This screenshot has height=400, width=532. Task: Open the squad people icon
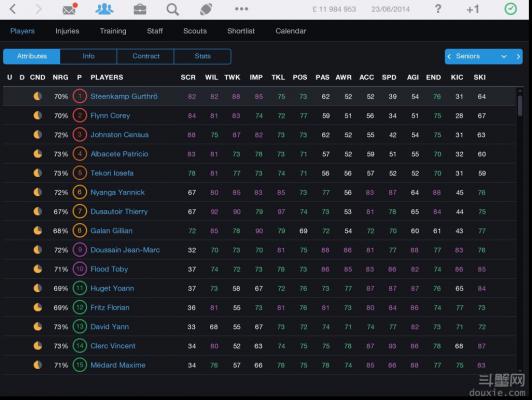(x=104, y=9)
